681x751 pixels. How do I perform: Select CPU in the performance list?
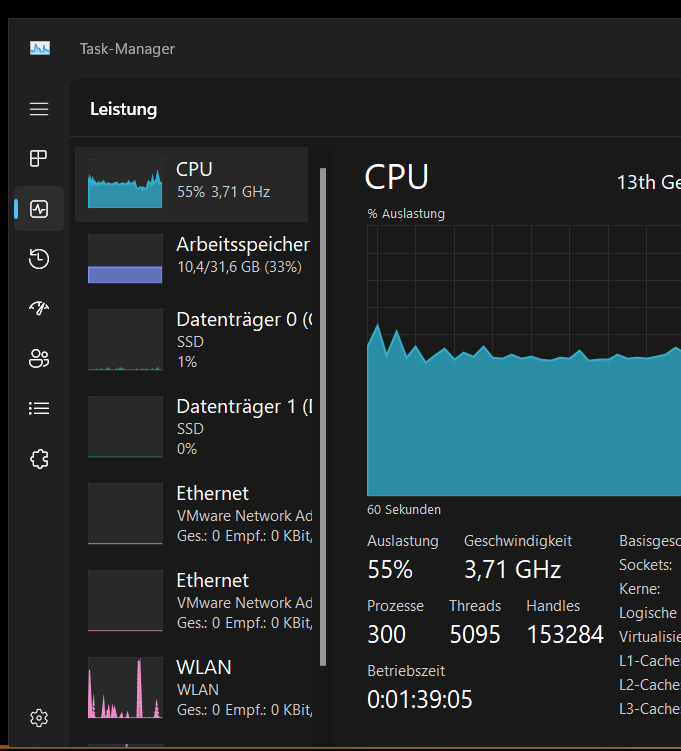tap(192, 184)
